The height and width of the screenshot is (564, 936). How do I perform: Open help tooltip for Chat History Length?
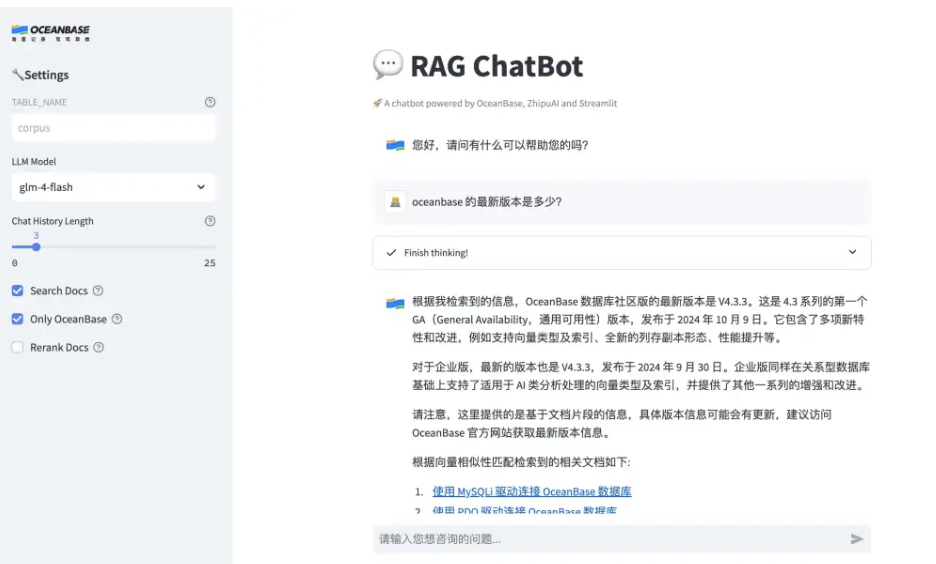(x=210, y=221)
